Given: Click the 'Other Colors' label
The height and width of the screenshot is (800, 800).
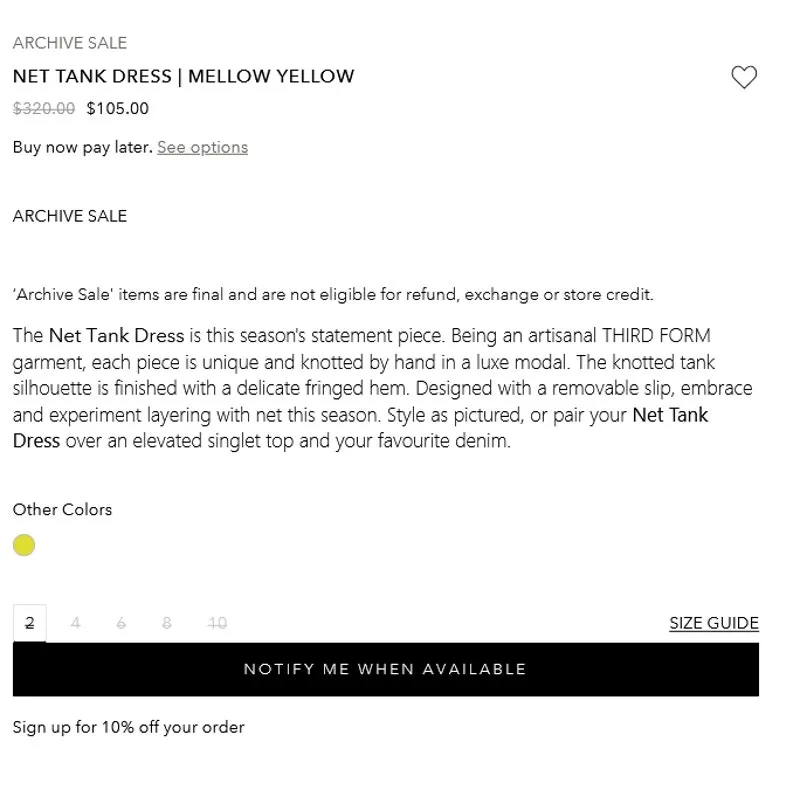Looking at the screenshot, I should (62, 509).
